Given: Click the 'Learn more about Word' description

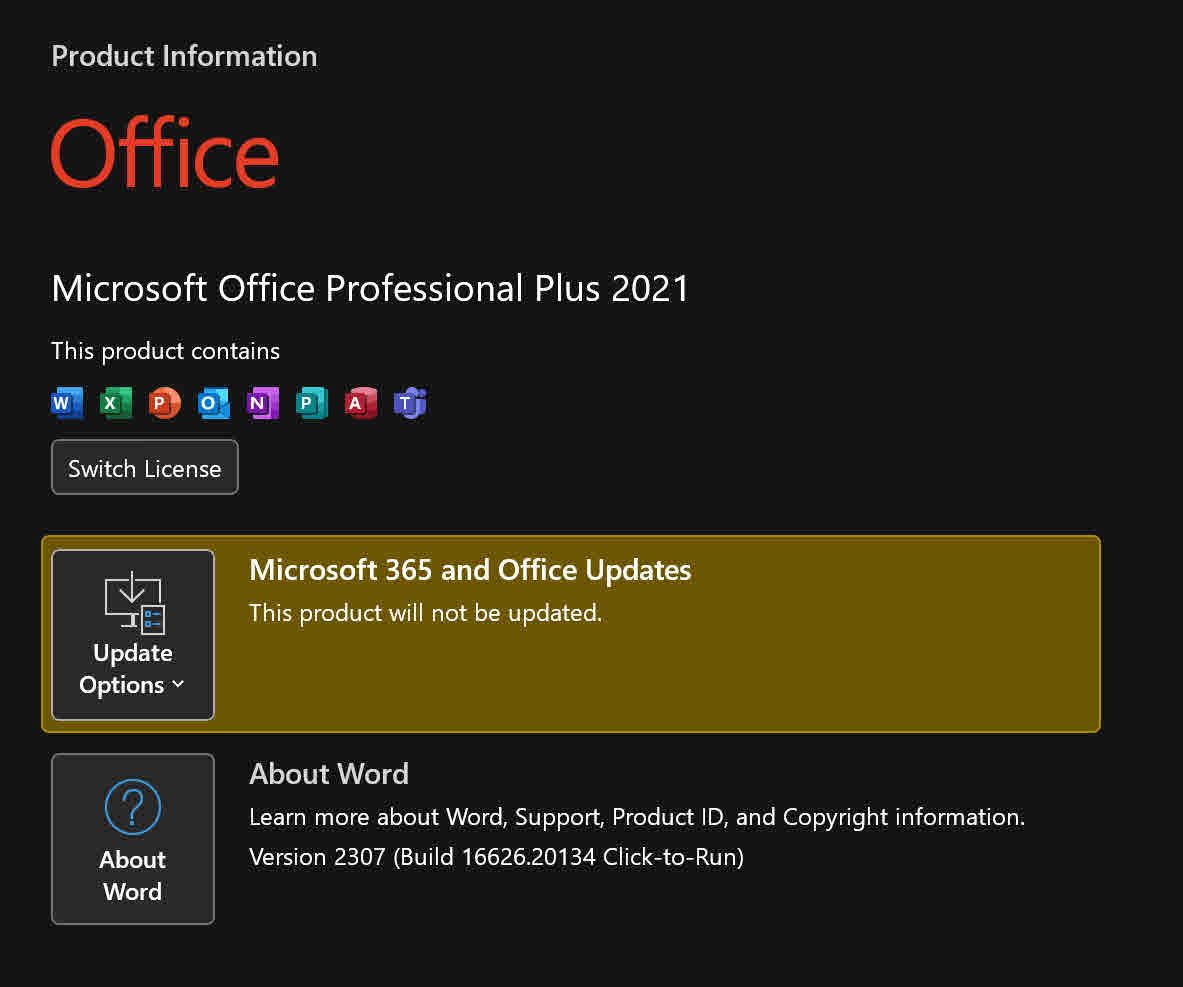Looking at the screenshot, I should (x=637, y=817).
